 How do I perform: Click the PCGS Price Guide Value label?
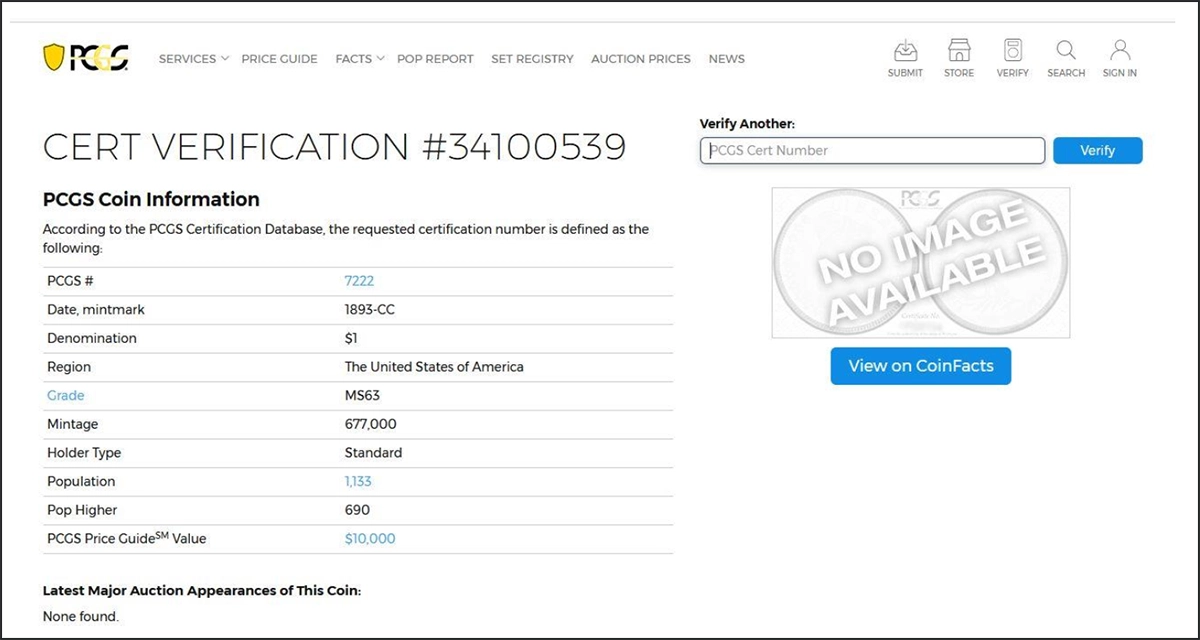[x=127, y=538]
